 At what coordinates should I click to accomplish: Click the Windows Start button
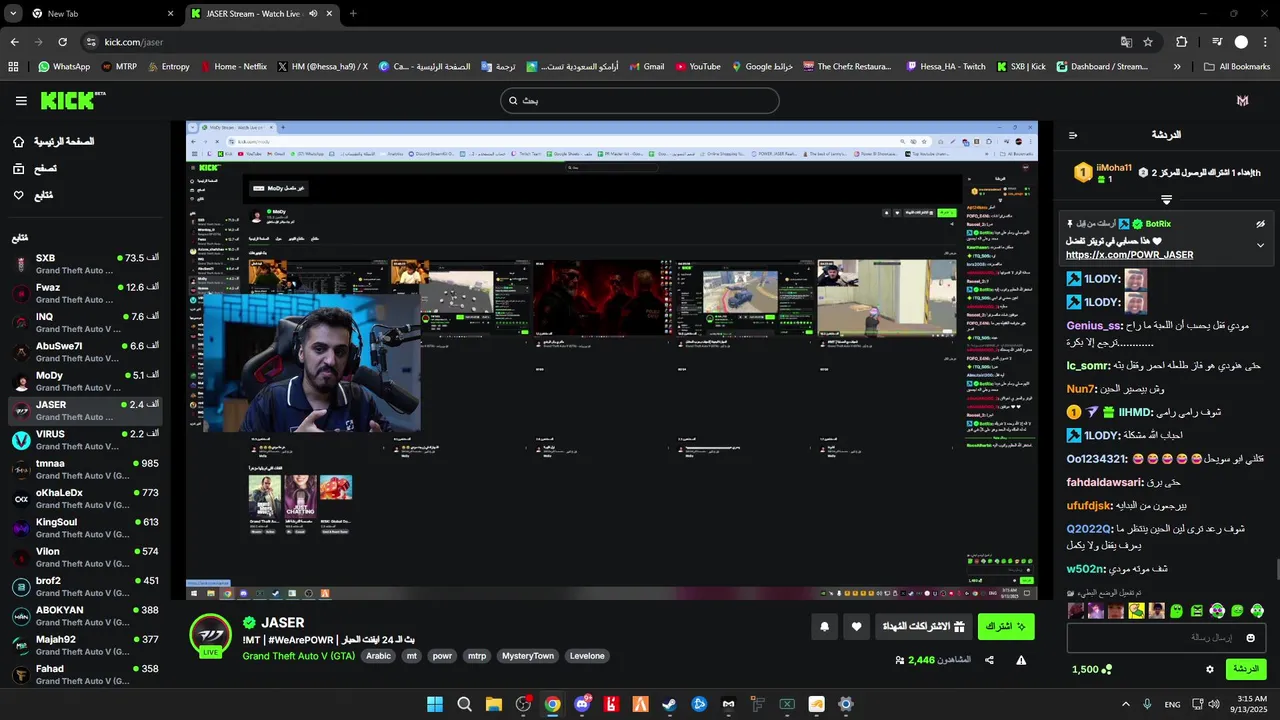pyautogui.click(x=435, y=704)
